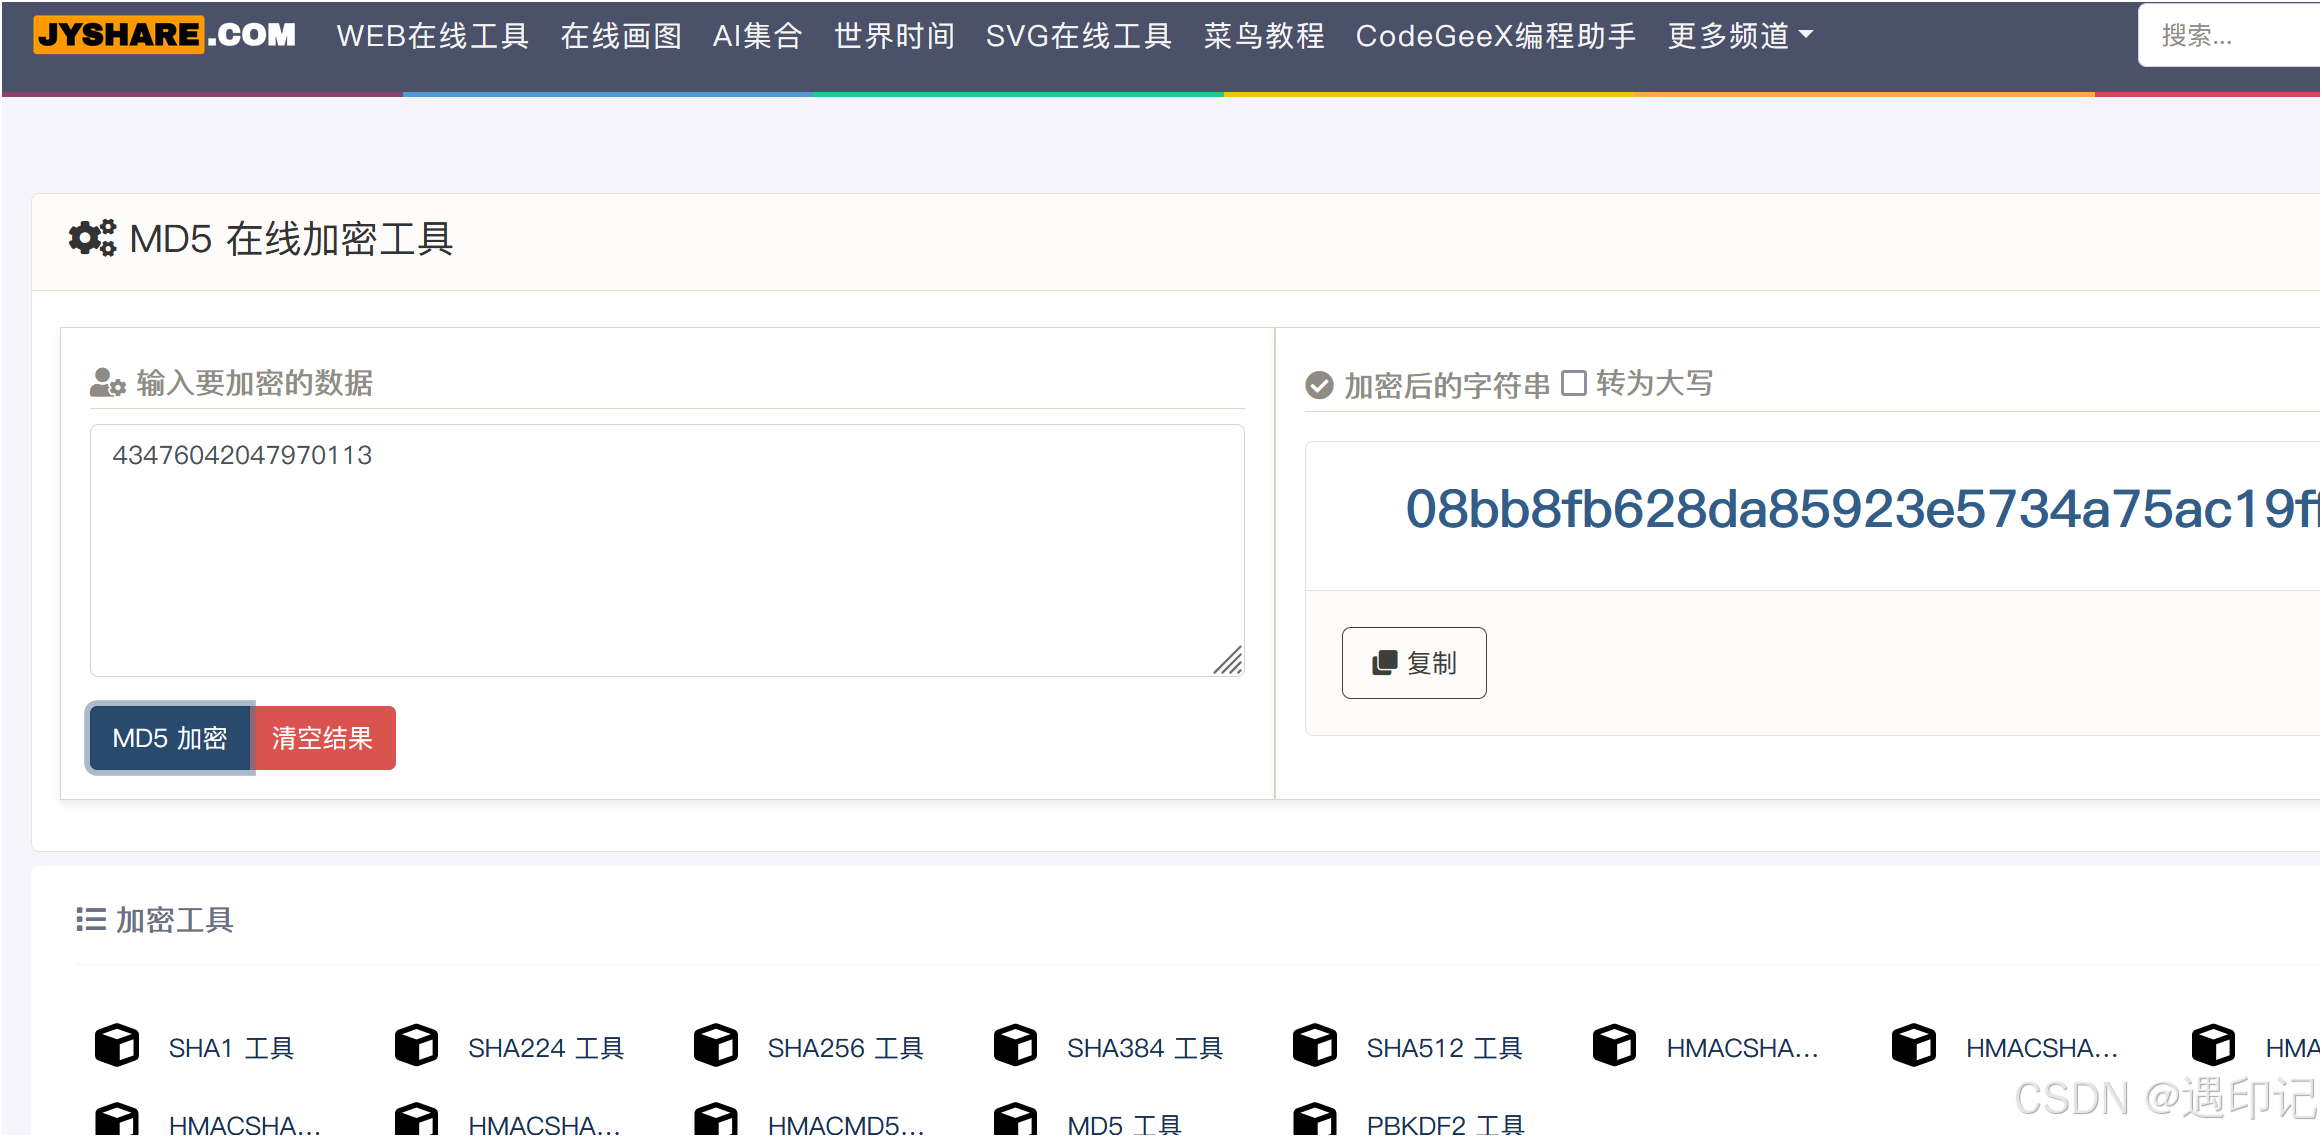Click the MD5 加密 button
Viewport: 2322px width, 1137px height.
169,737
